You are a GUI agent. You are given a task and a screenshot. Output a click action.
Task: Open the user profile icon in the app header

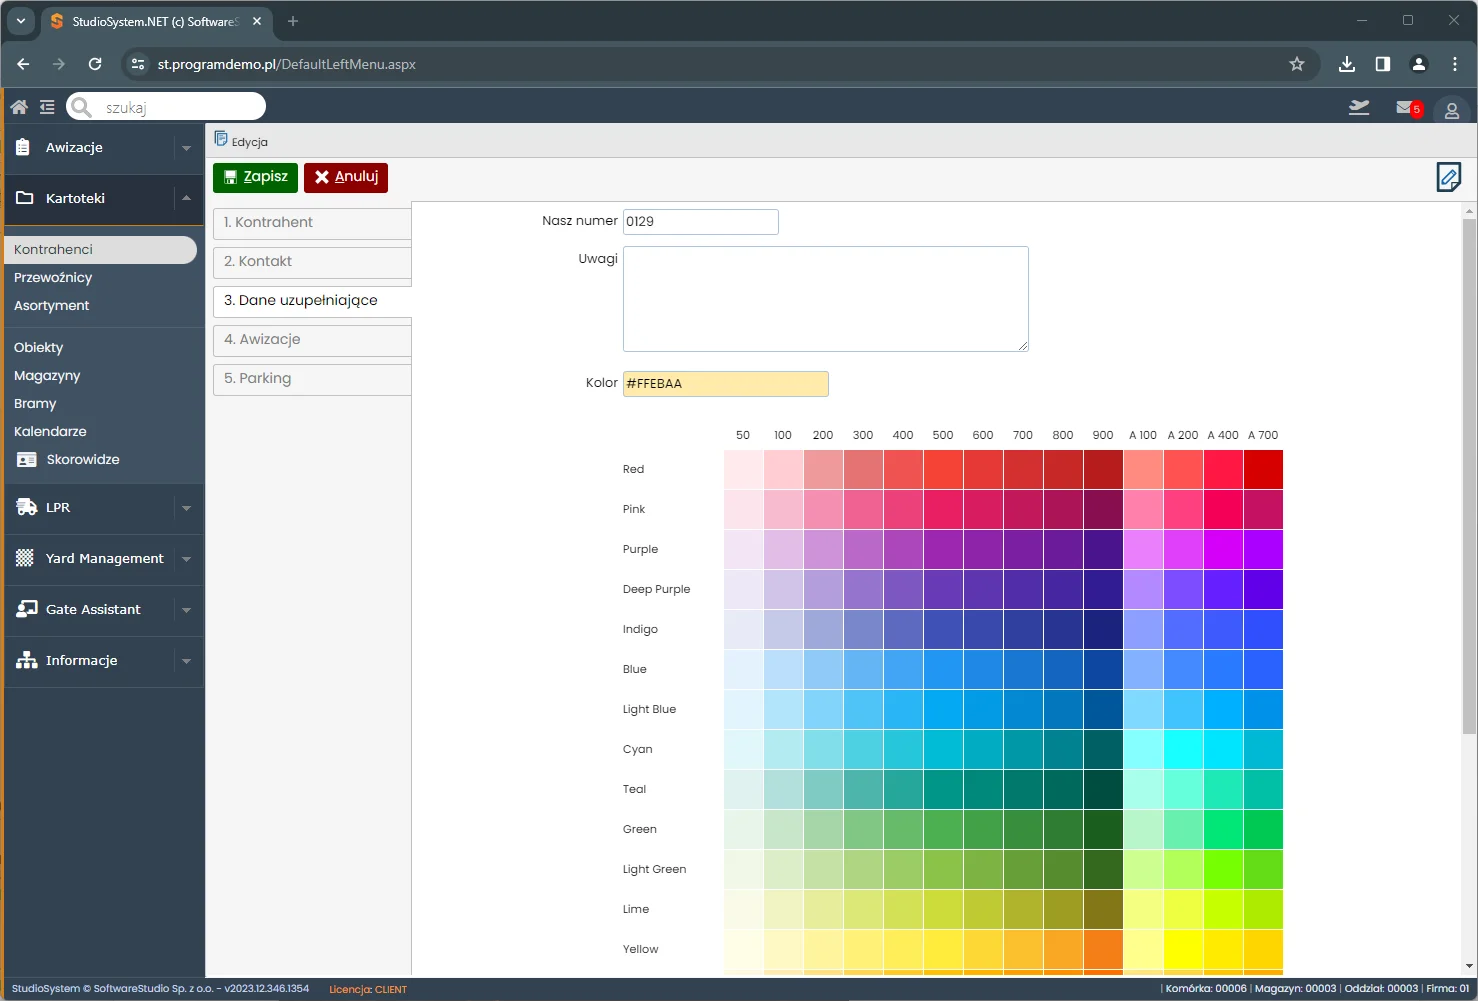click(x=1452, y=110)
